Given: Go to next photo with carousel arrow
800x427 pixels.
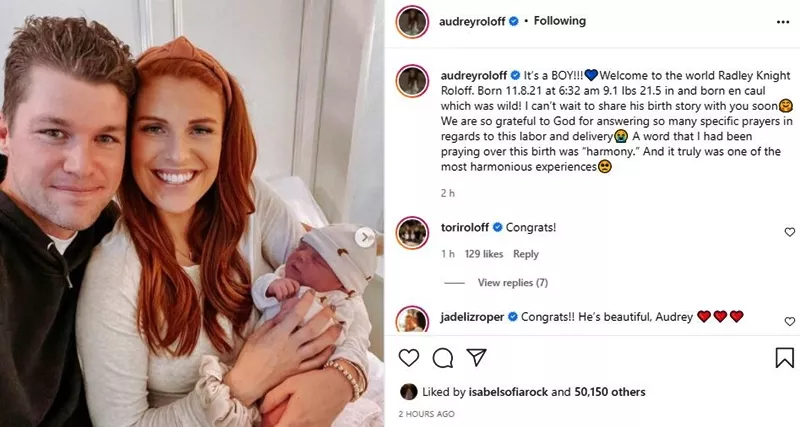Looking at the screenshot, I should coord(365,237).
